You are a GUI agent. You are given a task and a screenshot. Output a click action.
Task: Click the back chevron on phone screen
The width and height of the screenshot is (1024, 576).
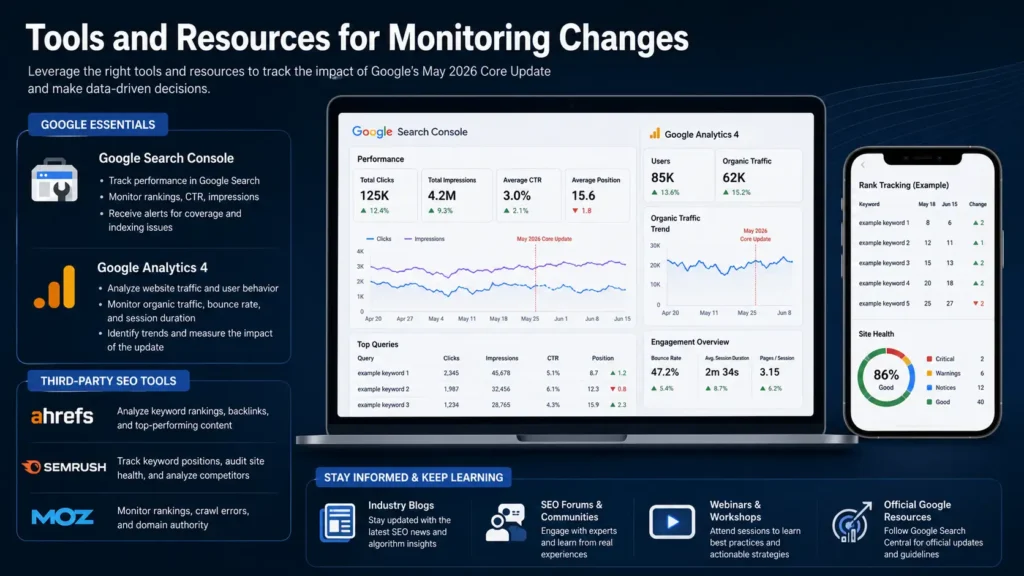(x=863, y=165)
